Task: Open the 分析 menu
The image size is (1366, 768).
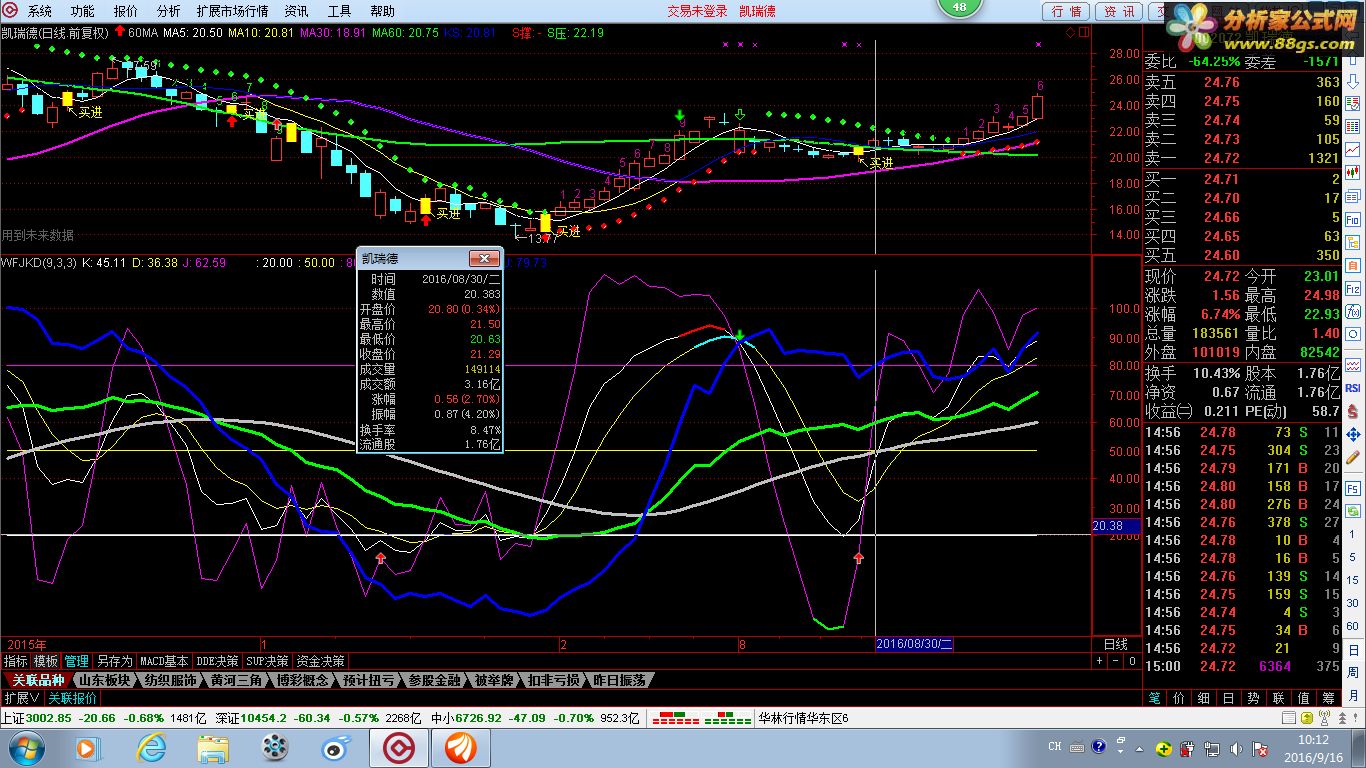Action: [169, 11]
